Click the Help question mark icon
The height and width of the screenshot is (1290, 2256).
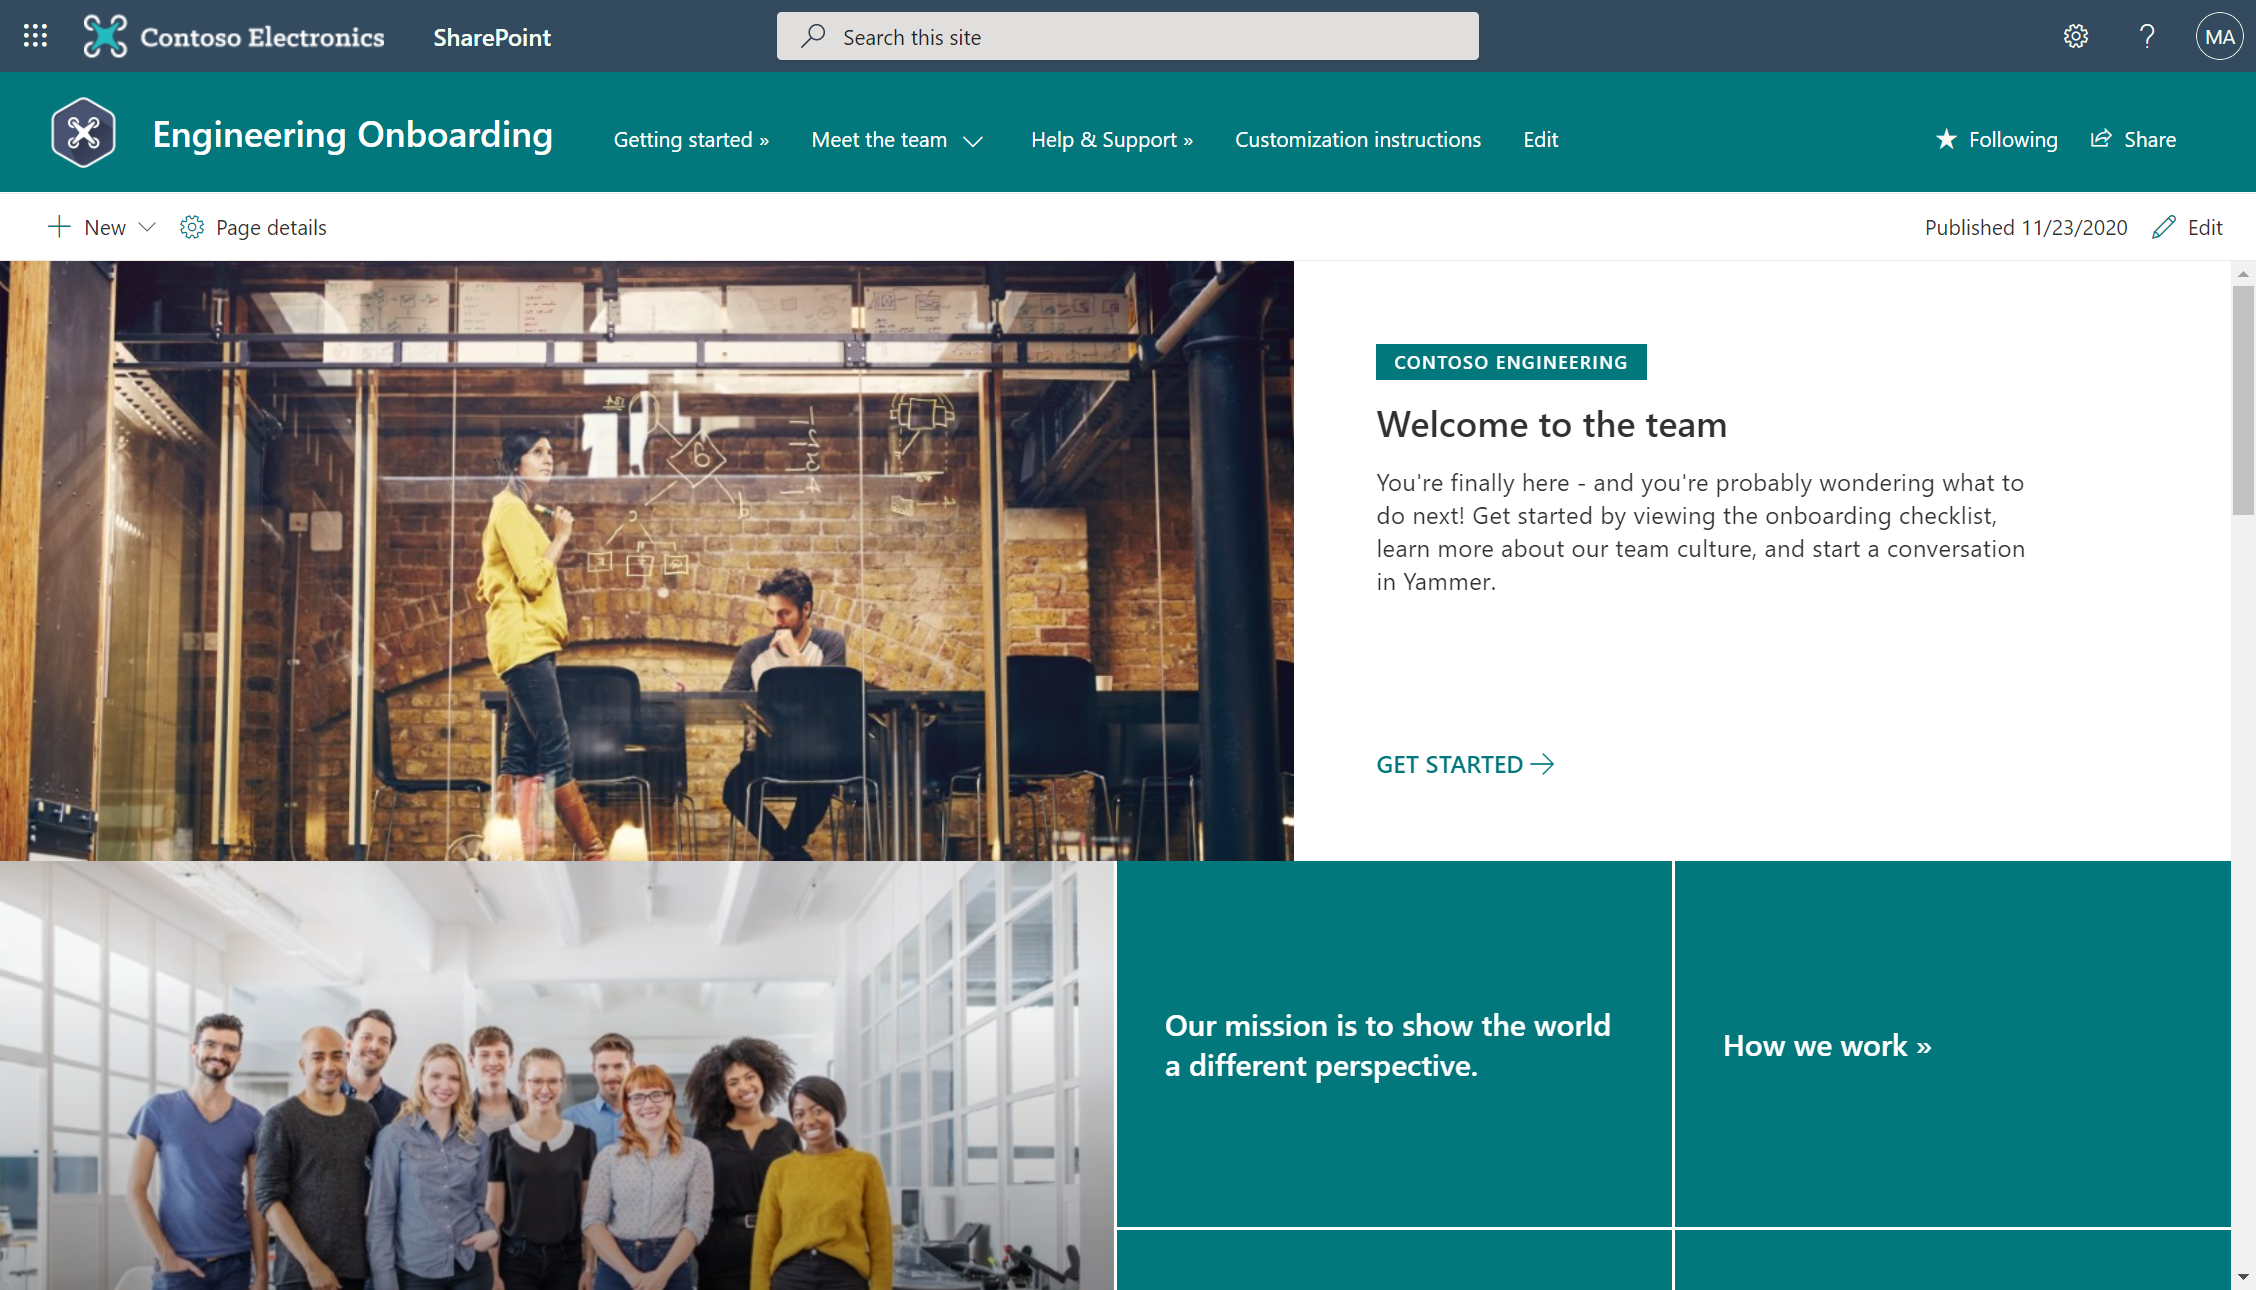[x=2146, y=36]
